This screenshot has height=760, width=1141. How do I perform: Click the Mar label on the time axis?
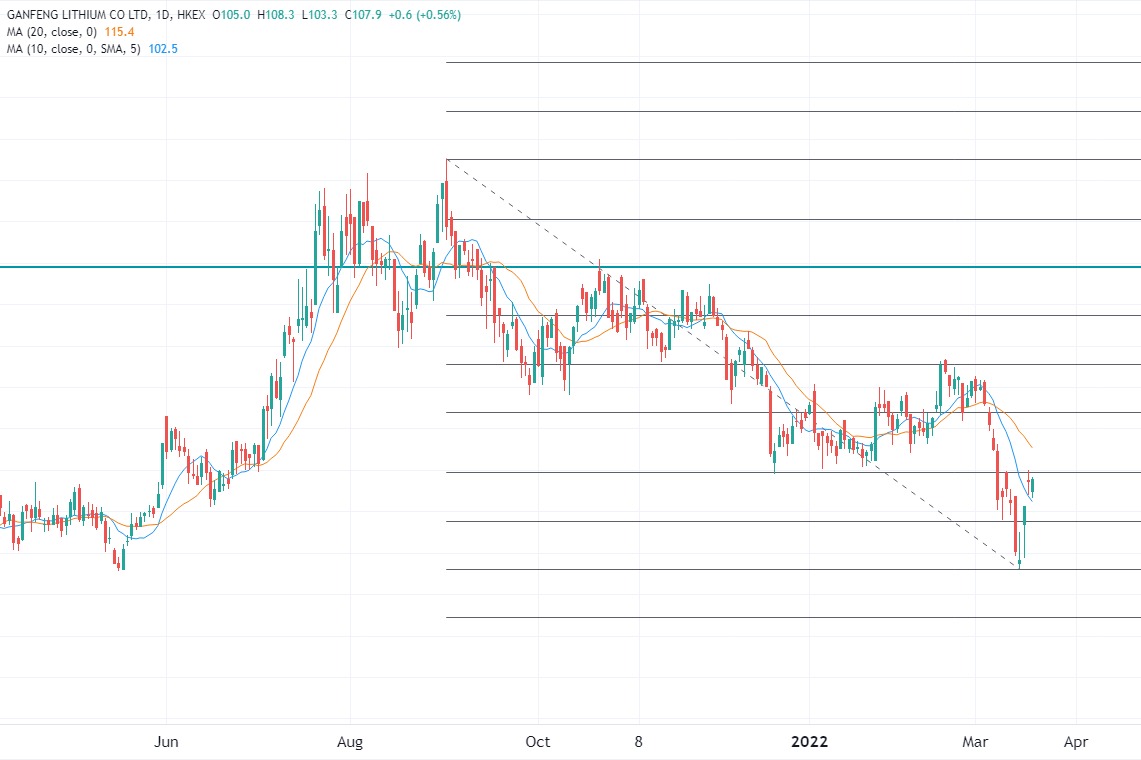point(975,742)
